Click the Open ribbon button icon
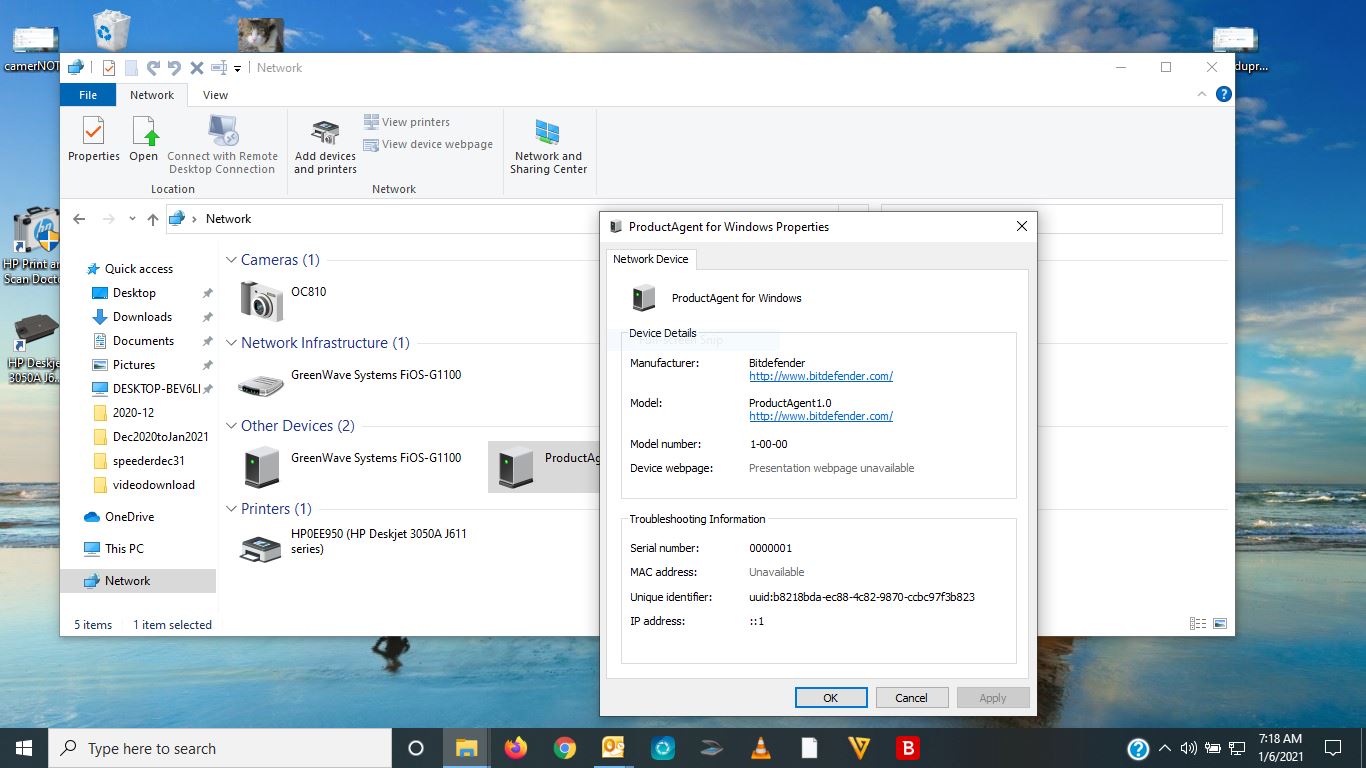The image size is (1366, 768). (144, 131)
